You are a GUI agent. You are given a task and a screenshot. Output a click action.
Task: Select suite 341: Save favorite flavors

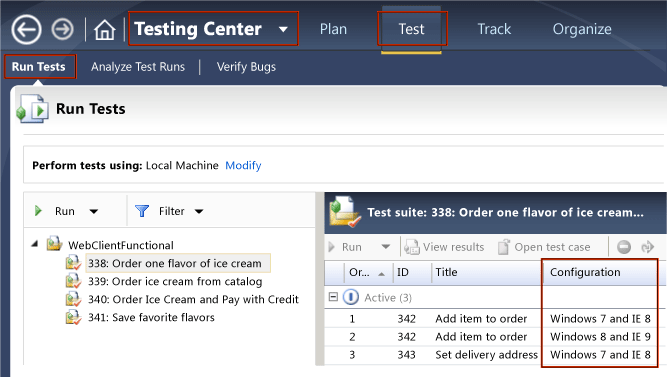[151, 317]
